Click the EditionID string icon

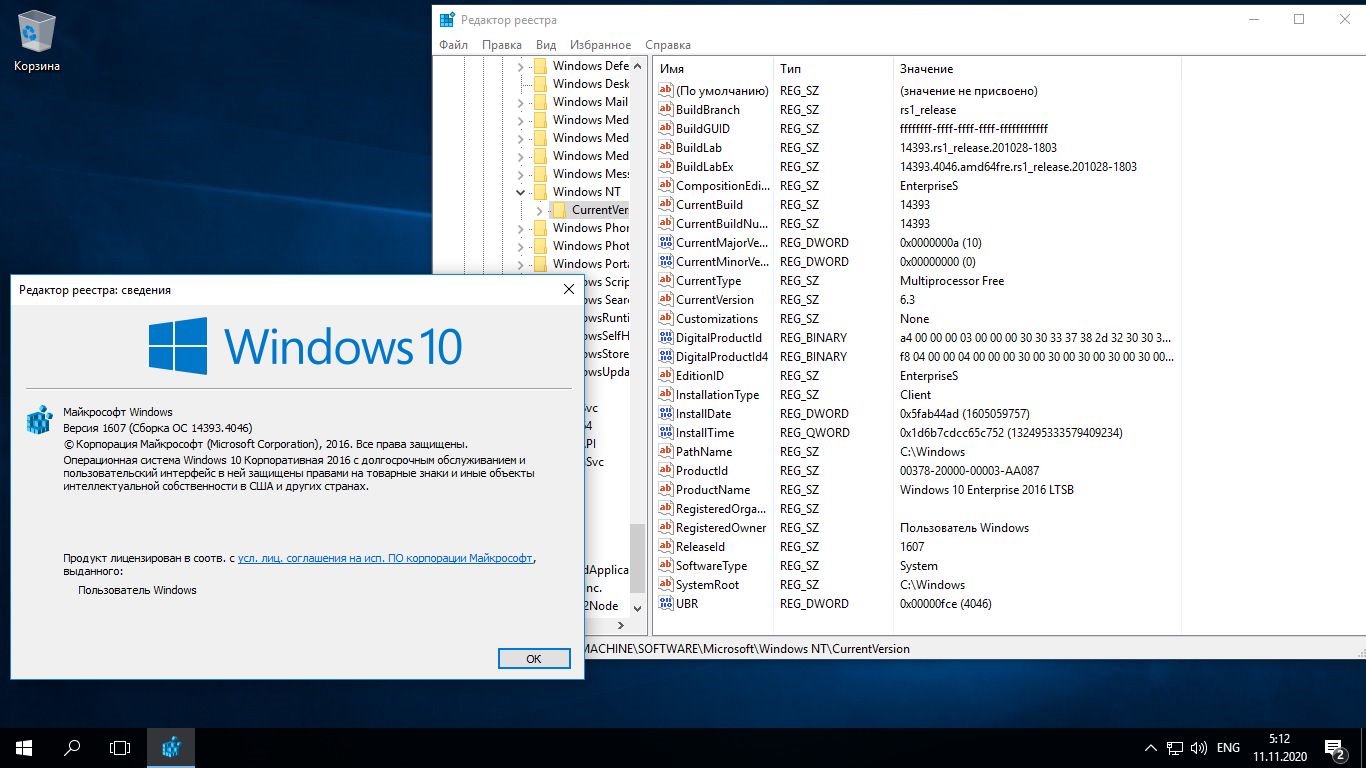[x=666, y=376]
